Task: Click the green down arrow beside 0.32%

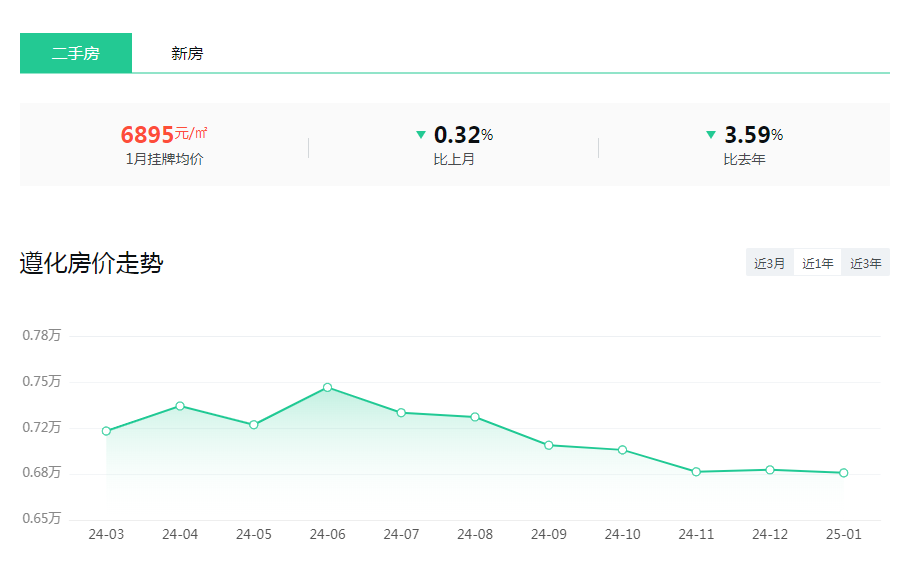Action: coord(421,135)
